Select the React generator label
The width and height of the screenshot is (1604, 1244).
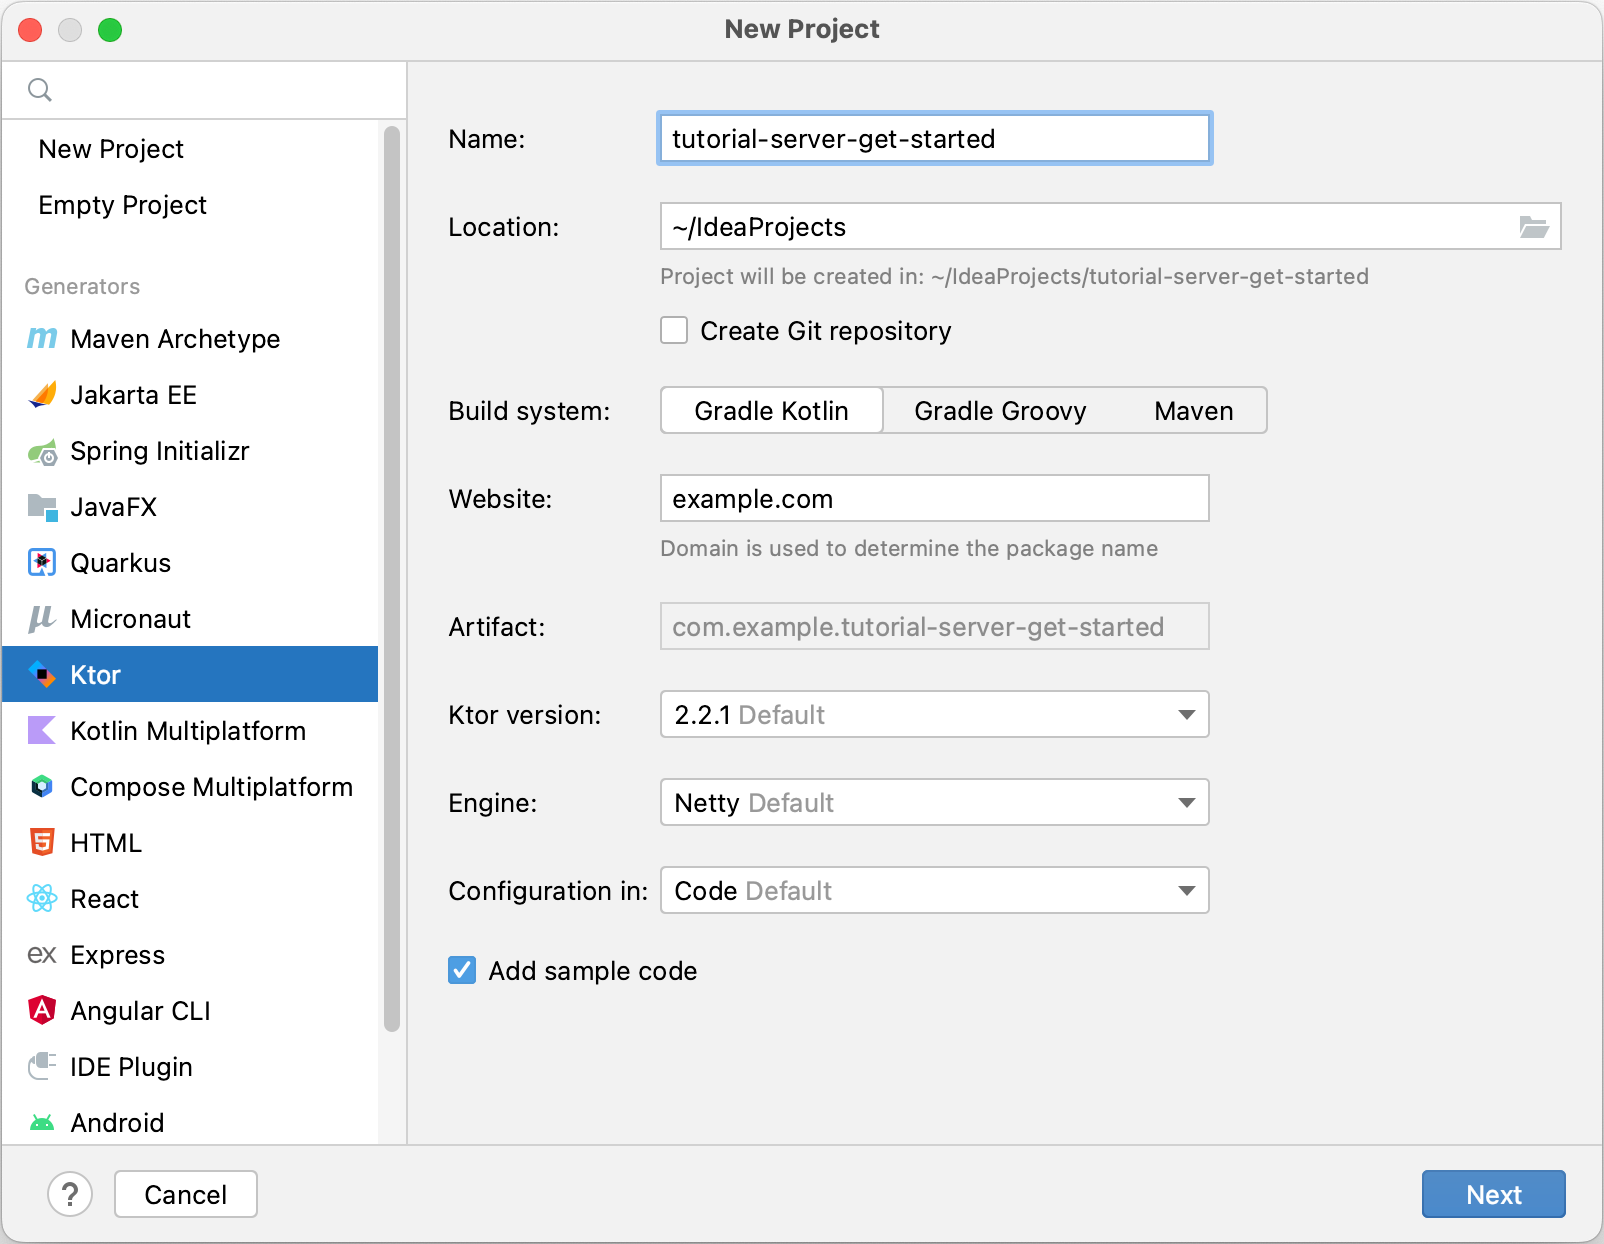click(104, 899)
